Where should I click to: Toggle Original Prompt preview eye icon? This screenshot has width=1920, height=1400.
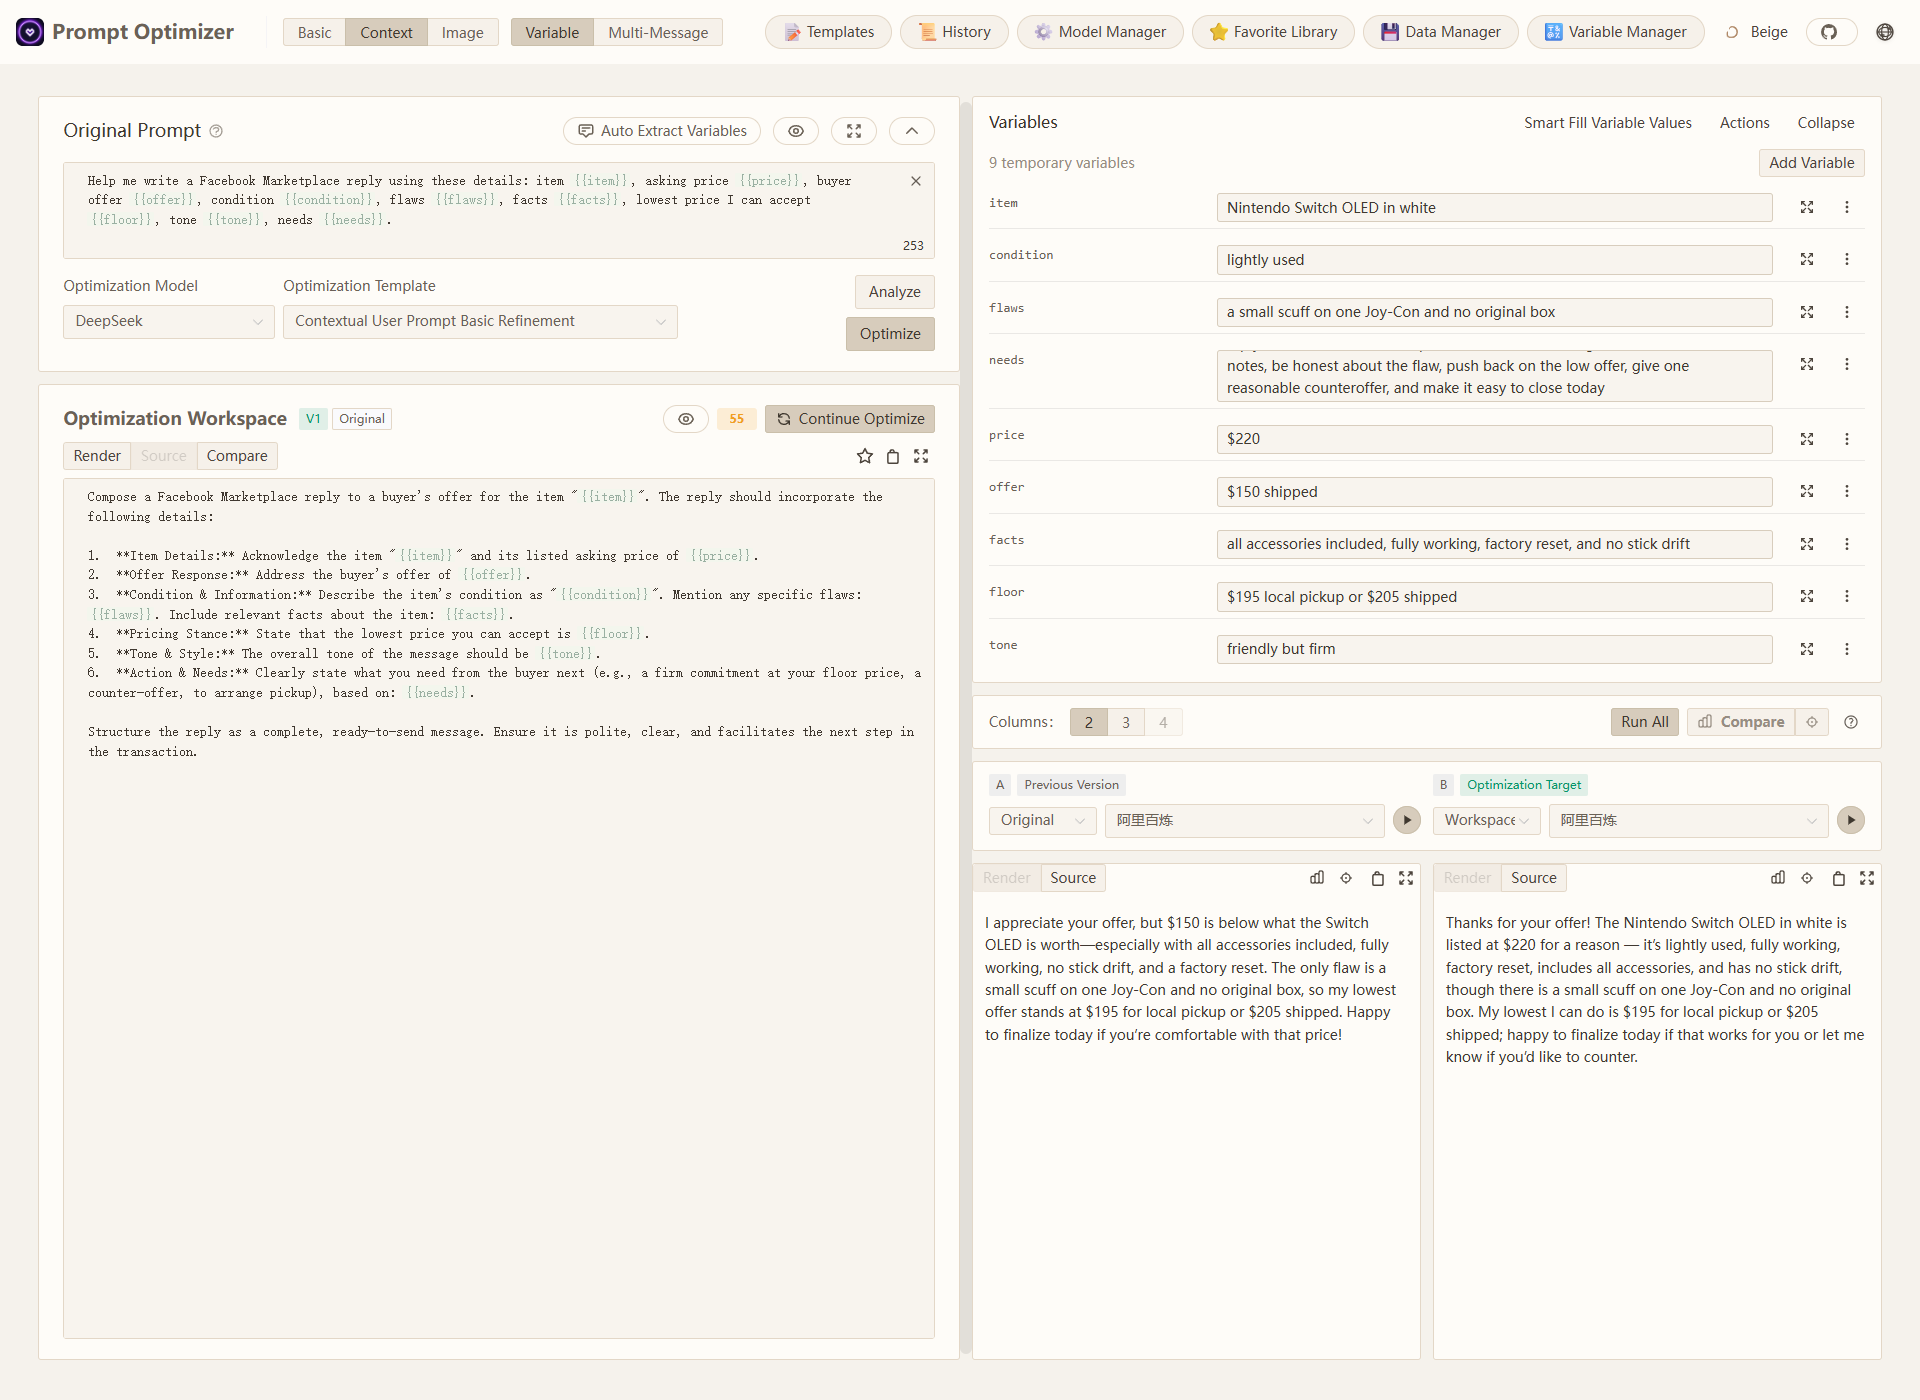click(795, 131)
